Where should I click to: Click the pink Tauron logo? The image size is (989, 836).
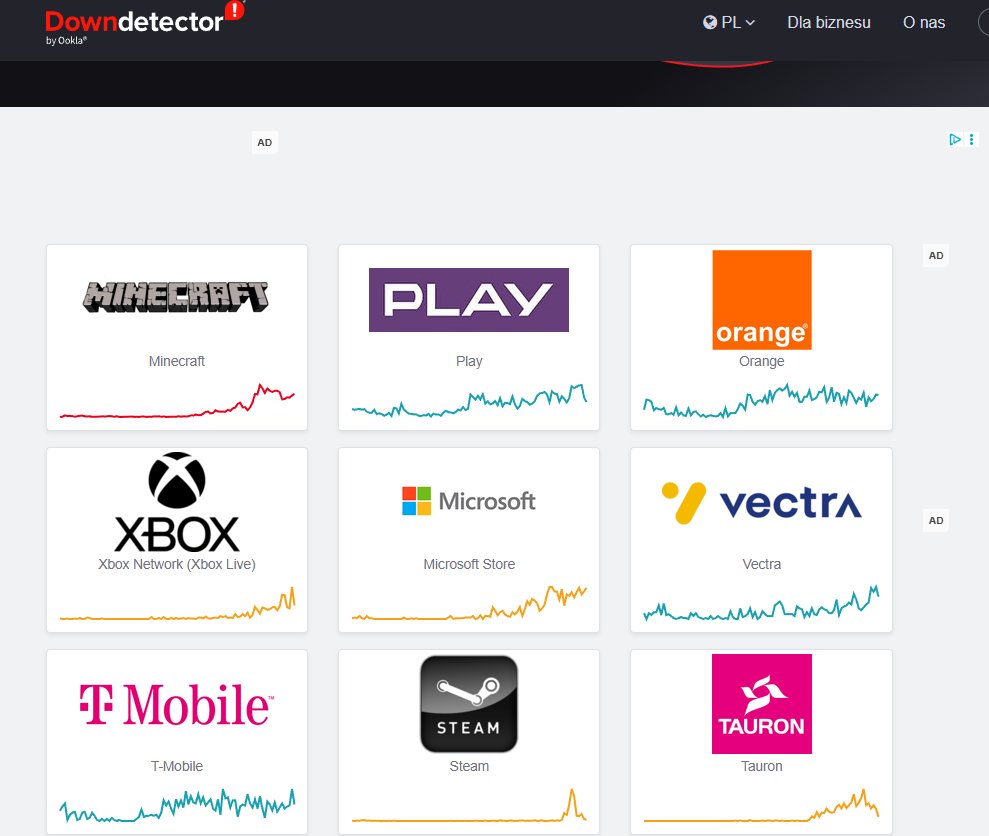pos(762,704)
